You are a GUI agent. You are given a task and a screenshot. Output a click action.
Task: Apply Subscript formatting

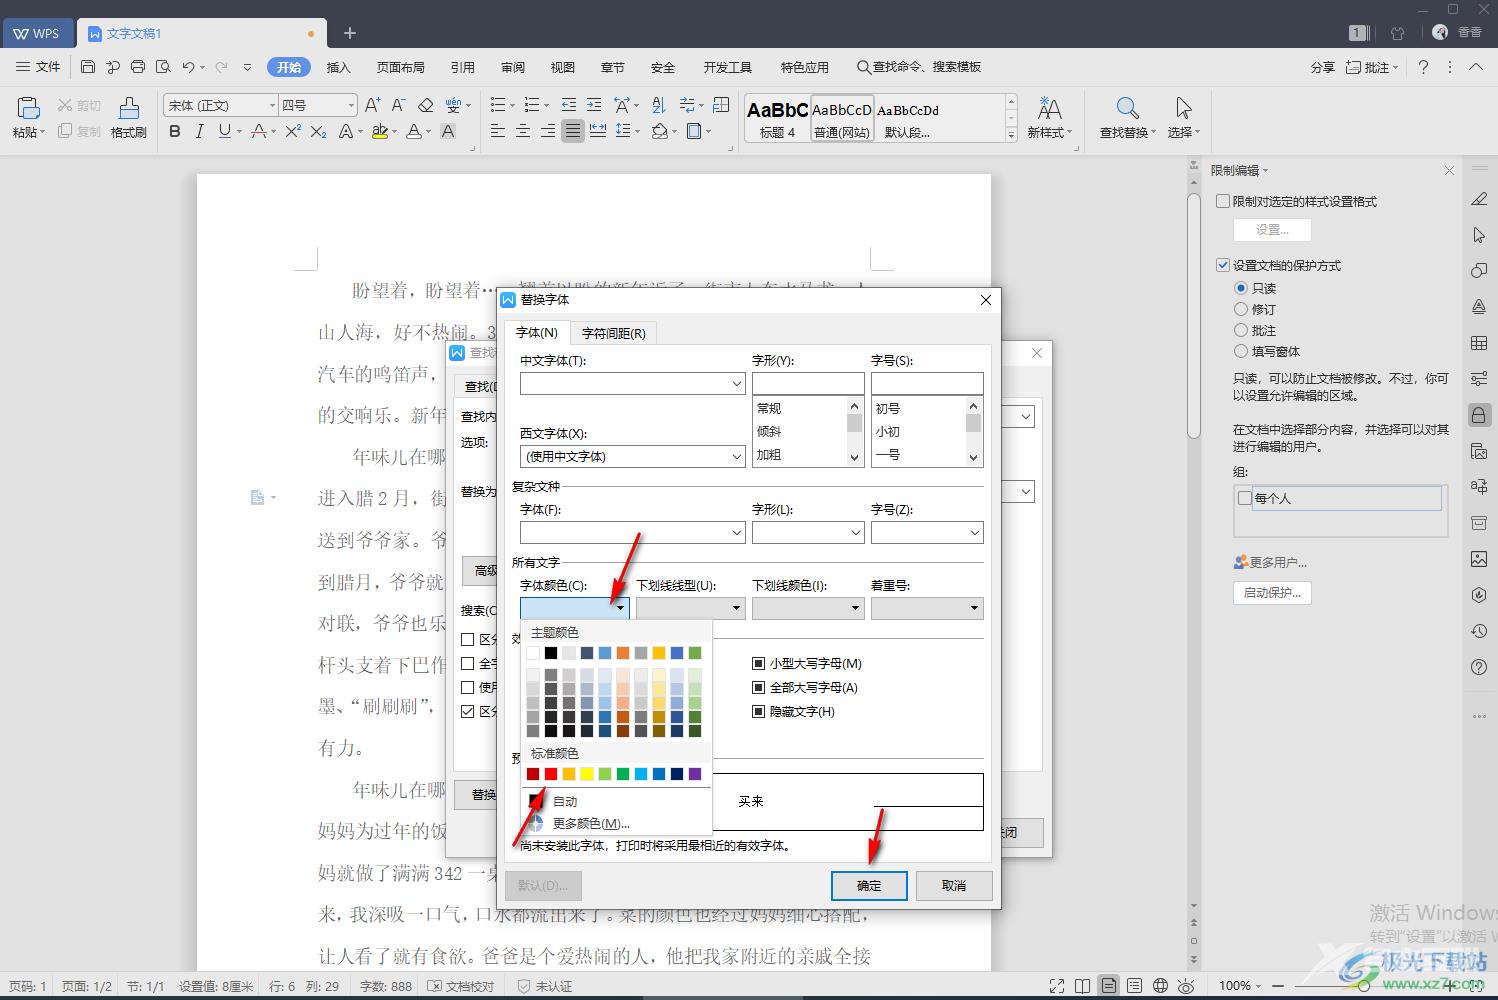point(318,131)
